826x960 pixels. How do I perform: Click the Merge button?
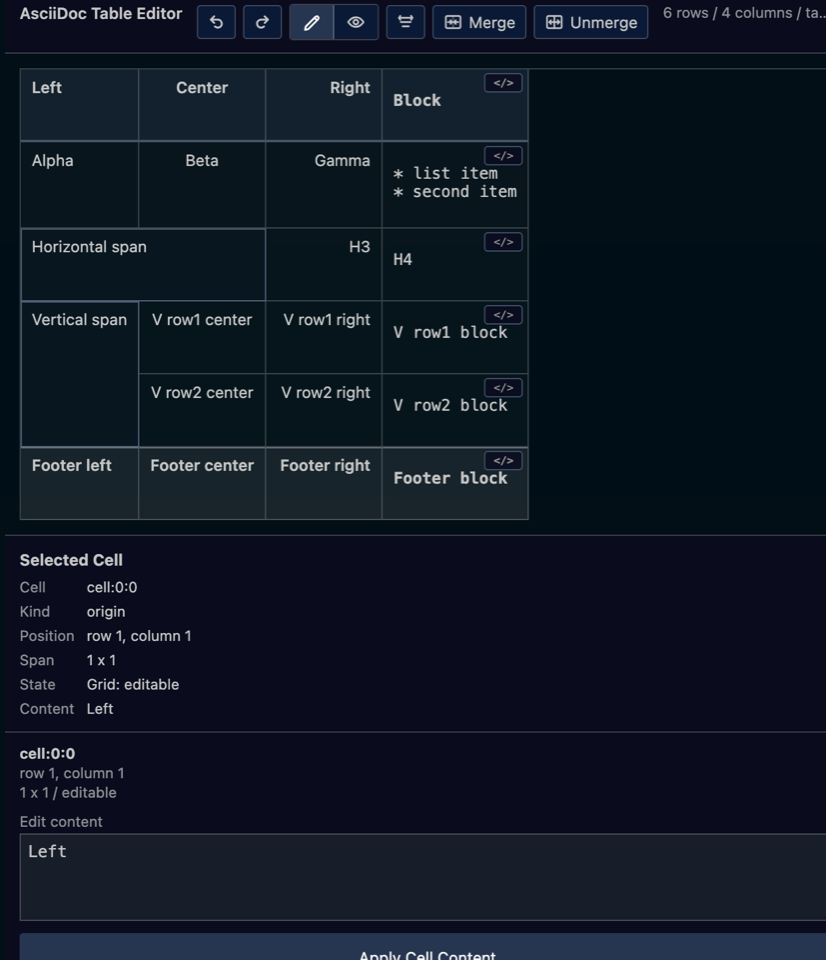click(479, 23)
